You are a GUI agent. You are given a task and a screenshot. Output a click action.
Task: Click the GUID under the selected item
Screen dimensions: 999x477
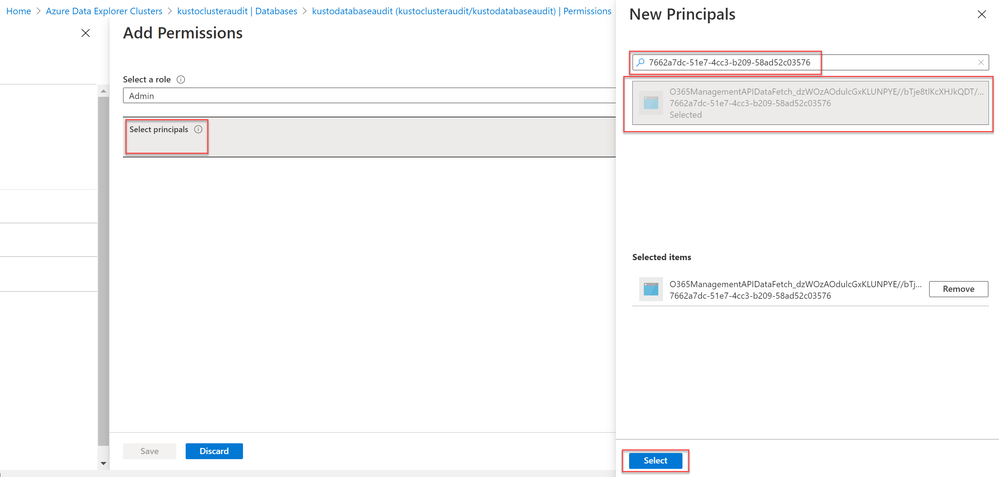pyautogui.click(x=750, y=296)
